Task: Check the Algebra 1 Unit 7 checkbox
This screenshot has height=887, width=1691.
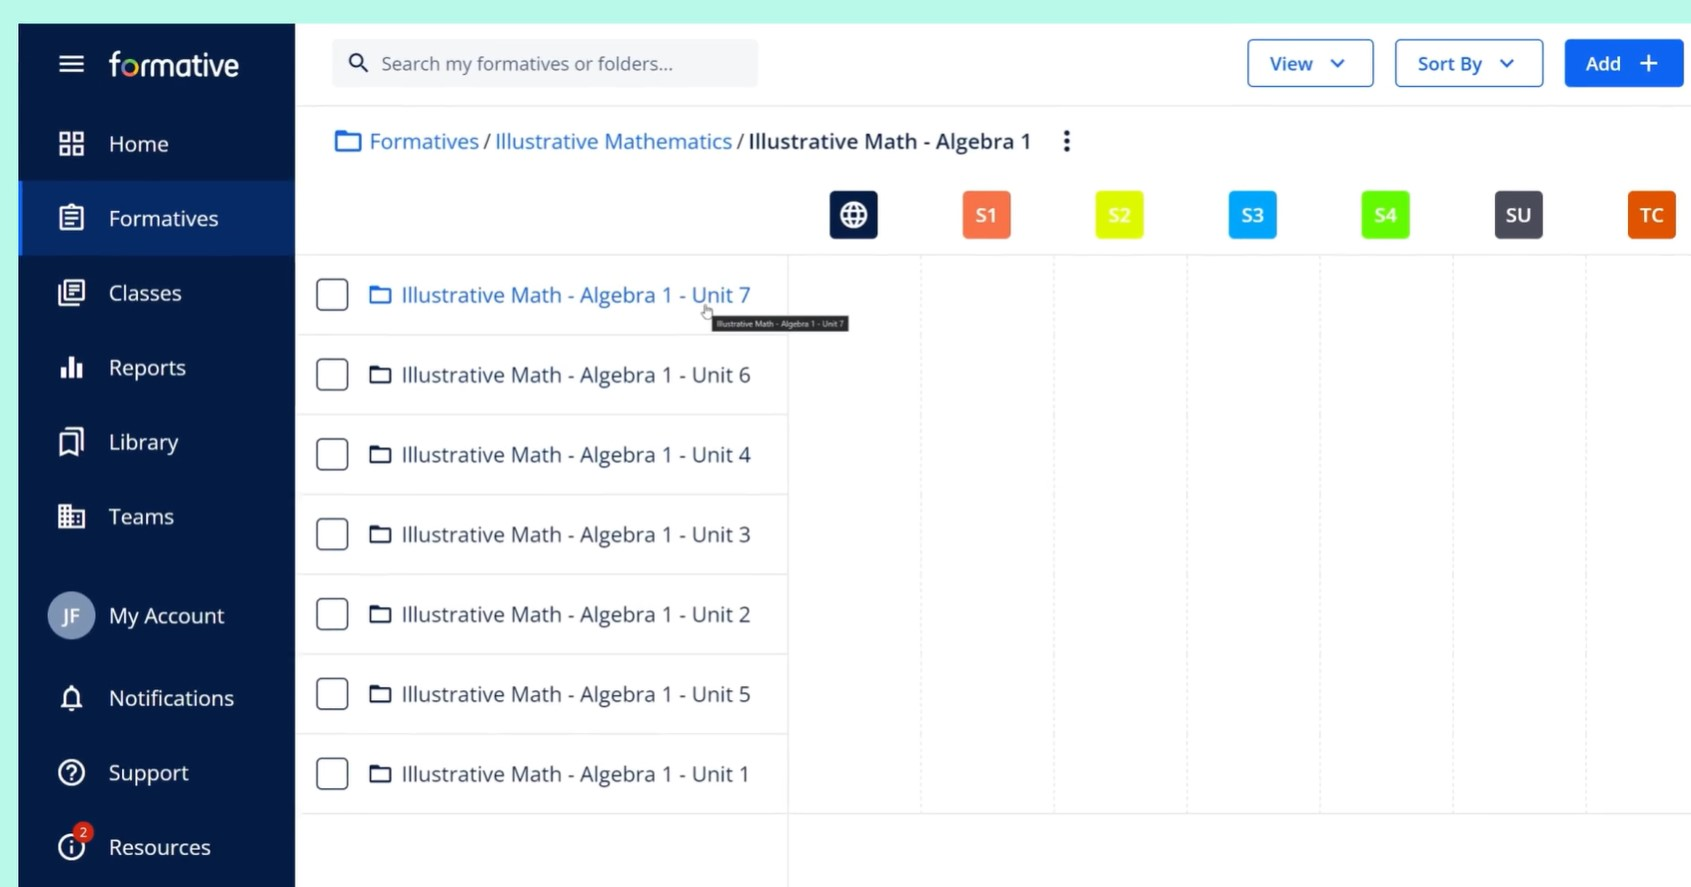Action: pos(332,295)
